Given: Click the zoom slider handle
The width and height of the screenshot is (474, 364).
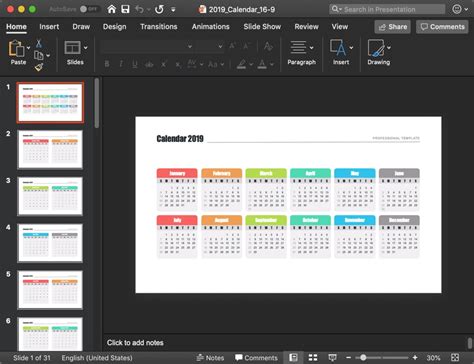Looking at the screenshot, I should tap(363, 358).
